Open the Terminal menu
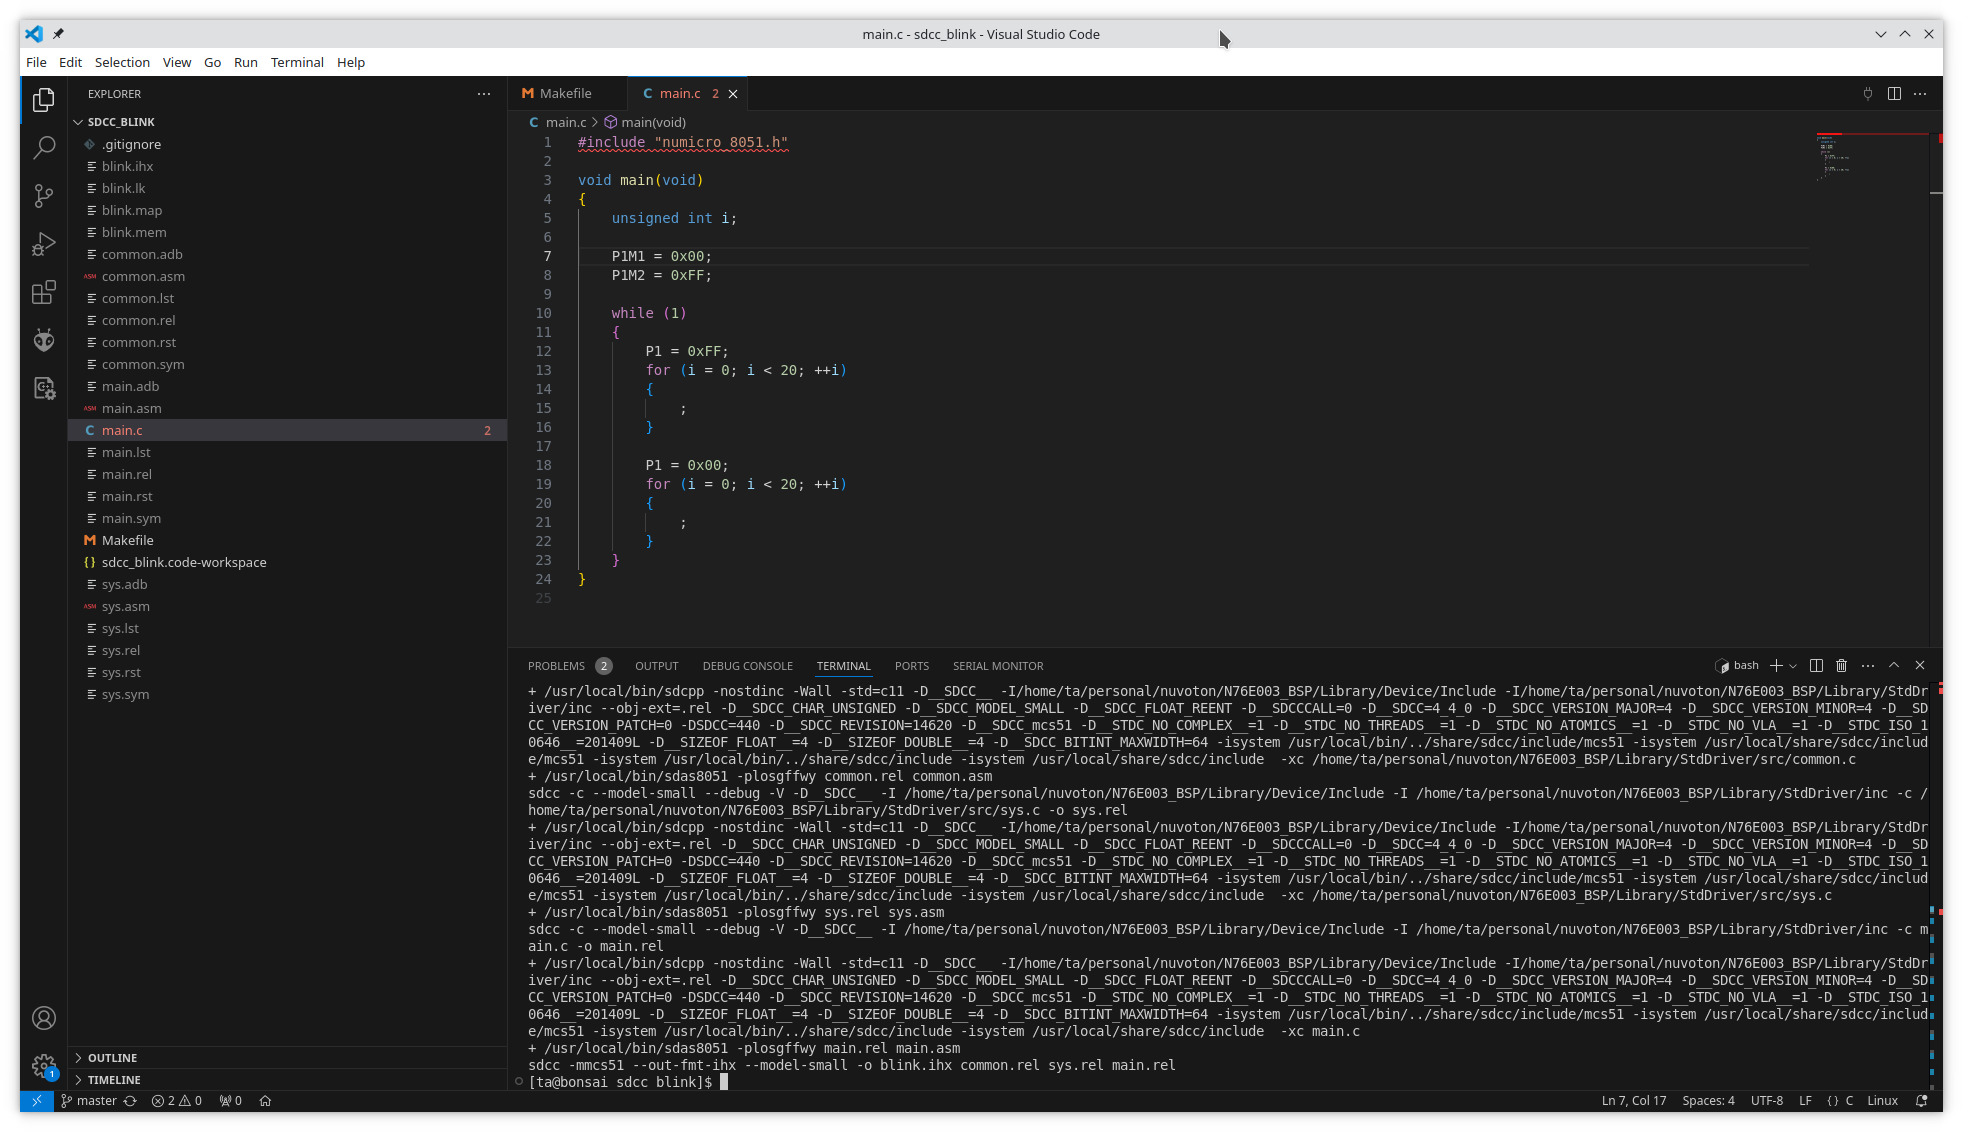This screenshot has height=1132, width=1963. tap(297, 62)
